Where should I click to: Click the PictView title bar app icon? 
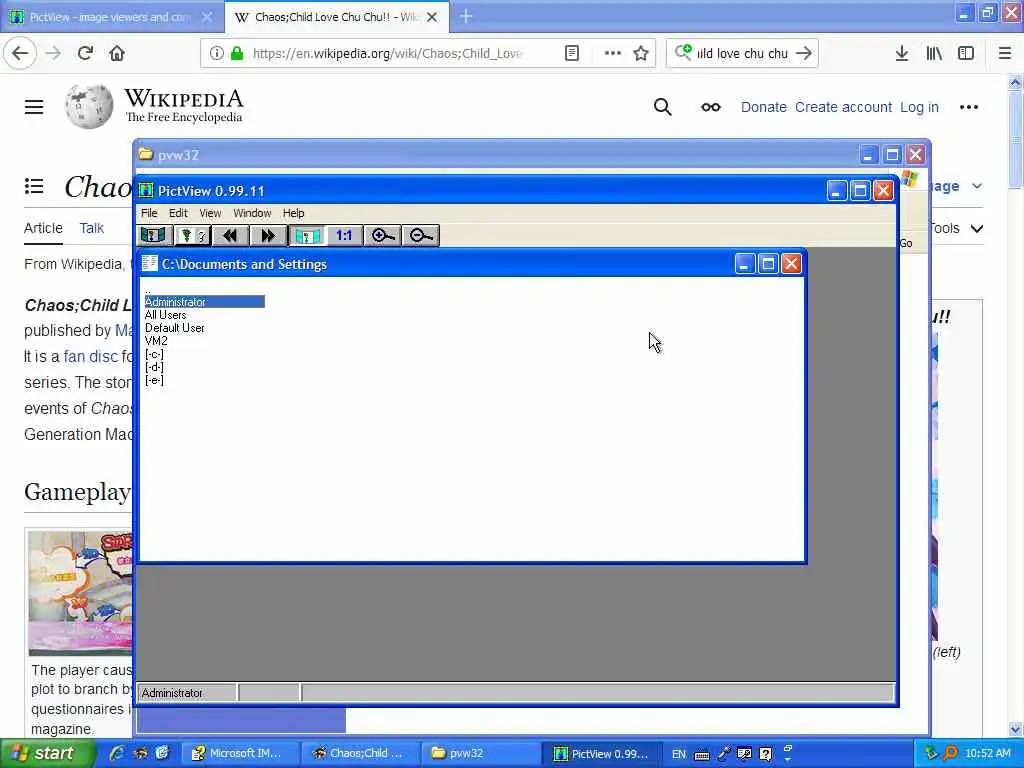point(146,191)
